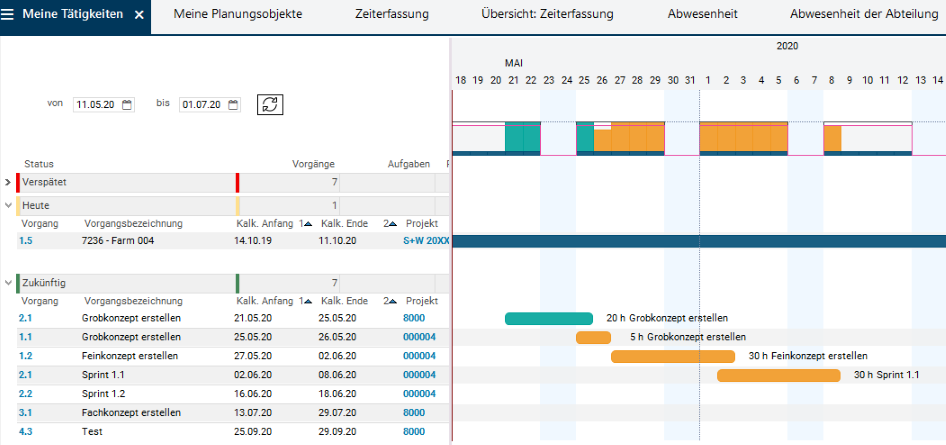Collapse the Zukünftig group
This screenshot has width=946, height=445.
pyautogui.click(x=8, y=282)
